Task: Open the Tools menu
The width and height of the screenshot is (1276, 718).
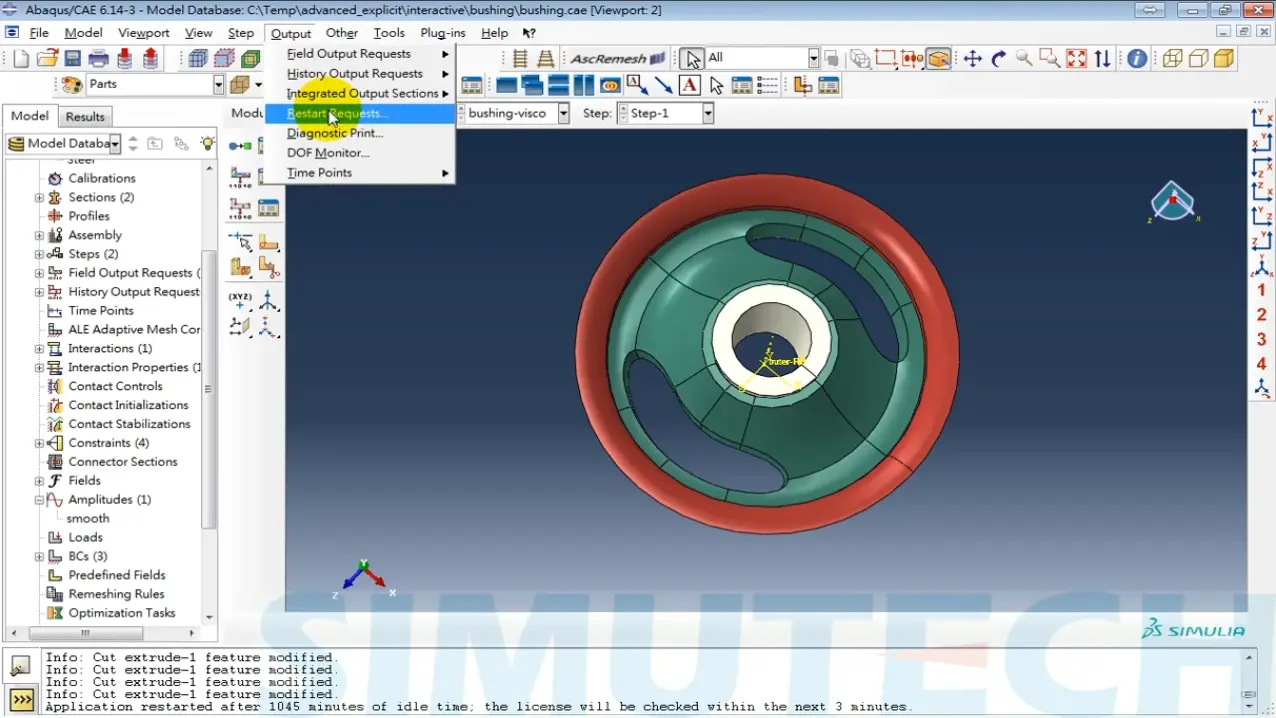Action: (x=389, y=33)
